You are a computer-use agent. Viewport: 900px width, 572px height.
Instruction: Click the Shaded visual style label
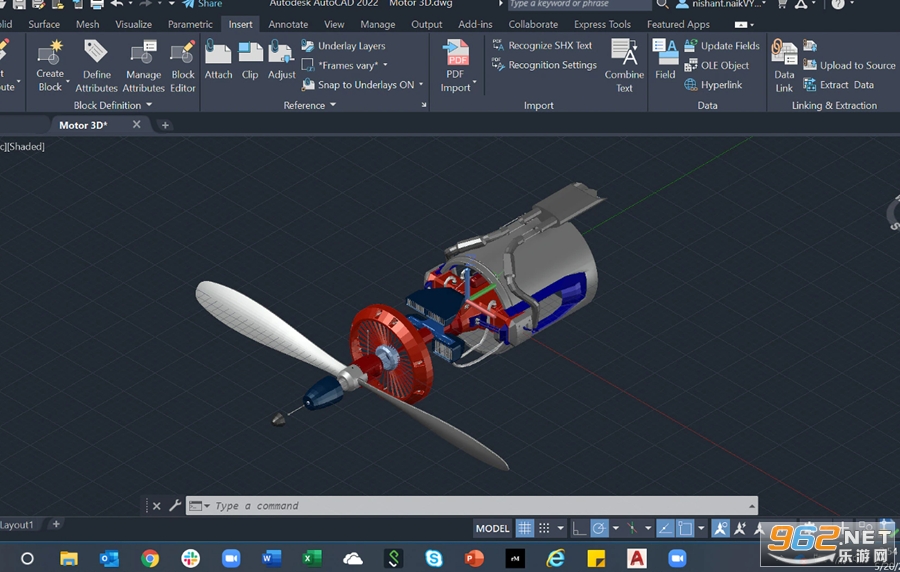point(25,146)
